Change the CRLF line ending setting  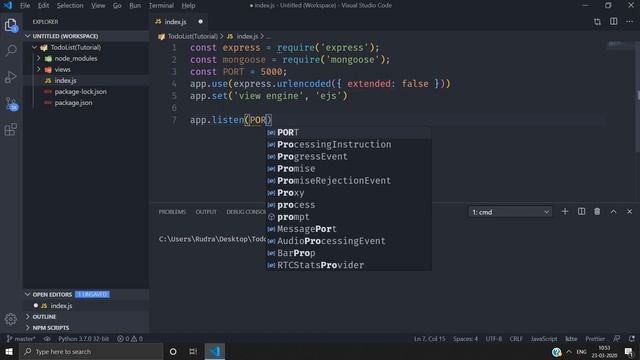(x=516, y=339)
